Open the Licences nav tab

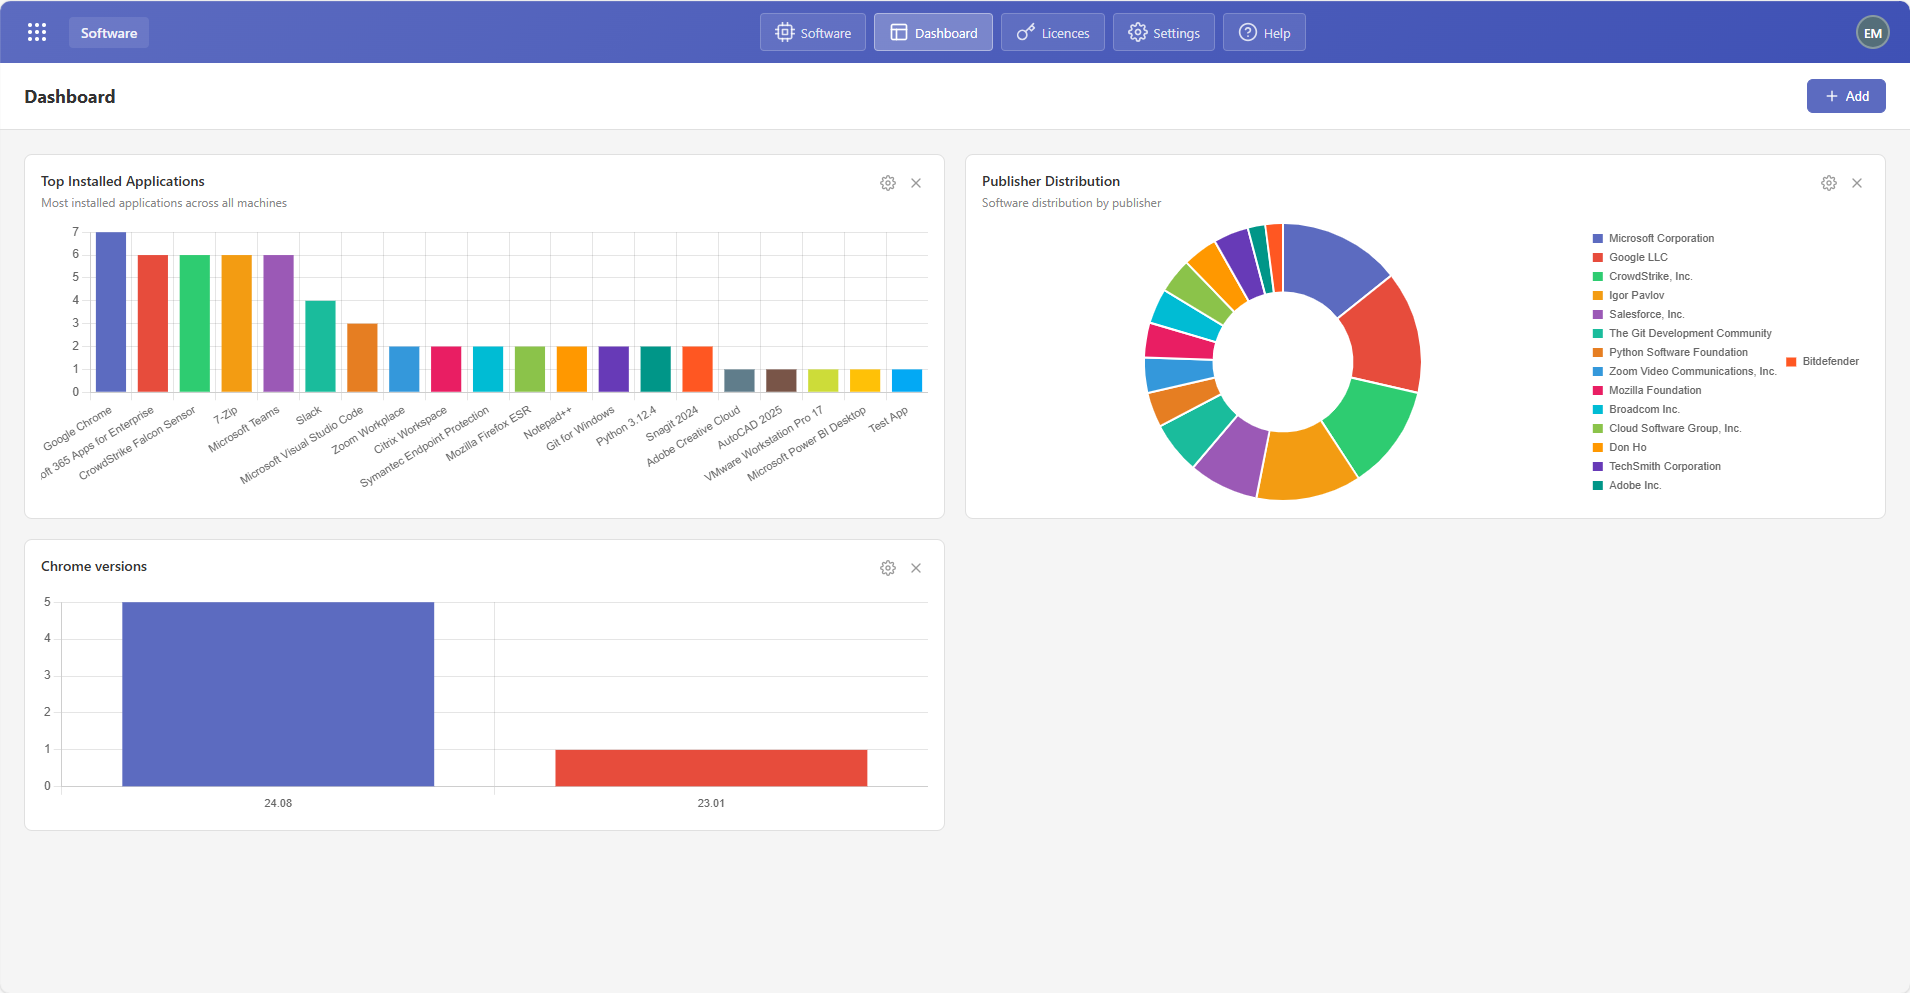(x=1053, y=33)
